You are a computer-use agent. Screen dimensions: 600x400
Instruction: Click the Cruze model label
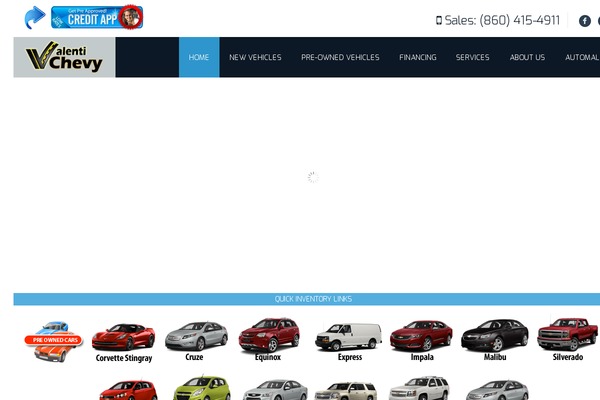[x=194, y=357]
